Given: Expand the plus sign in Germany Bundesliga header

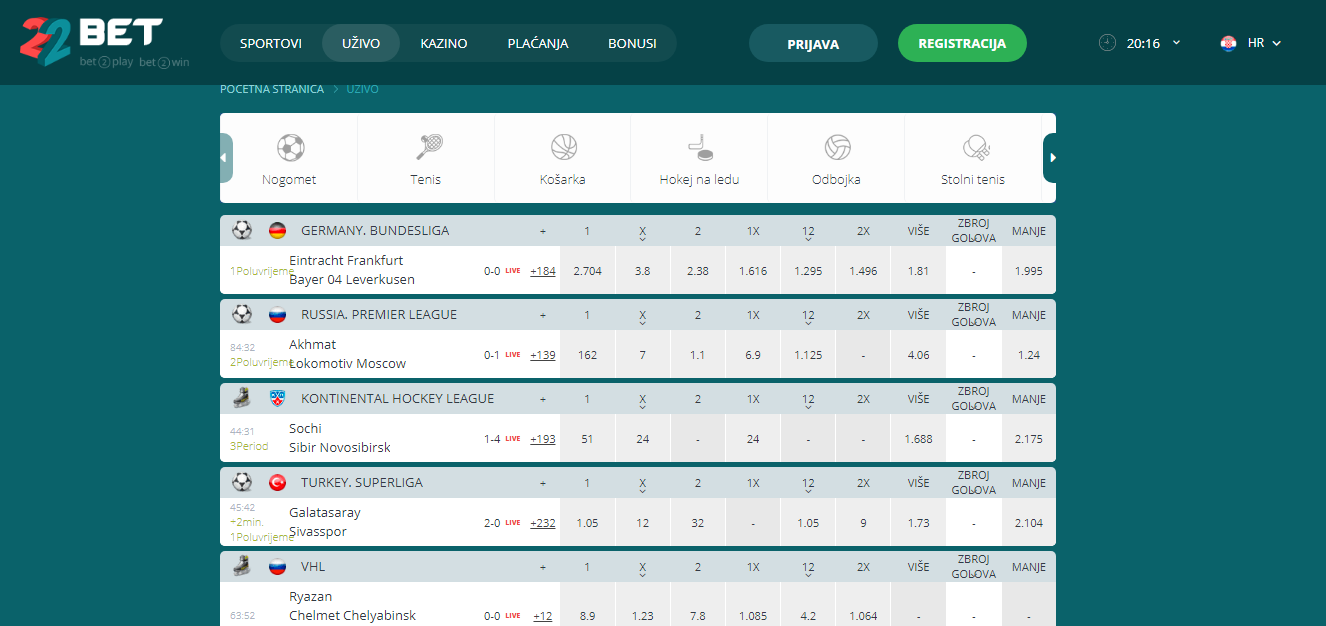Looking at the screenshot, I should point(543,231).
